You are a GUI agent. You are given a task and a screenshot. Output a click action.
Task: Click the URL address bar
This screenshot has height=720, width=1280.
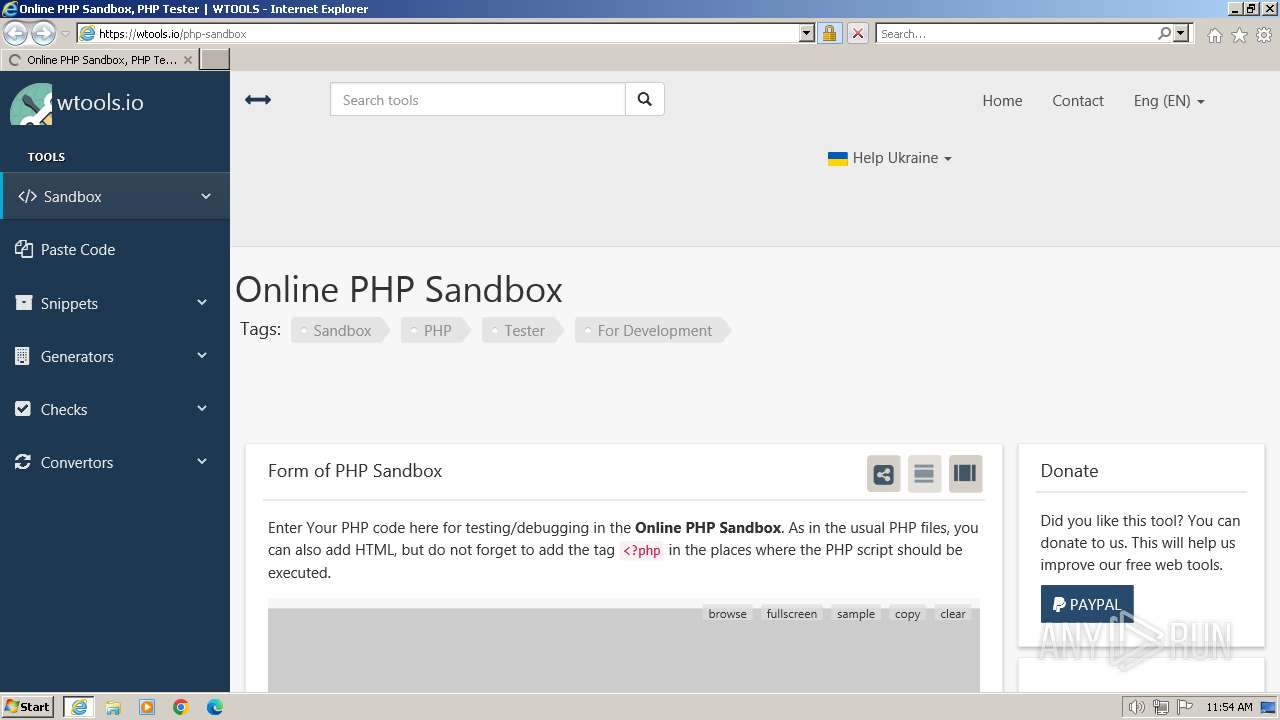click(x=446, y=33)
